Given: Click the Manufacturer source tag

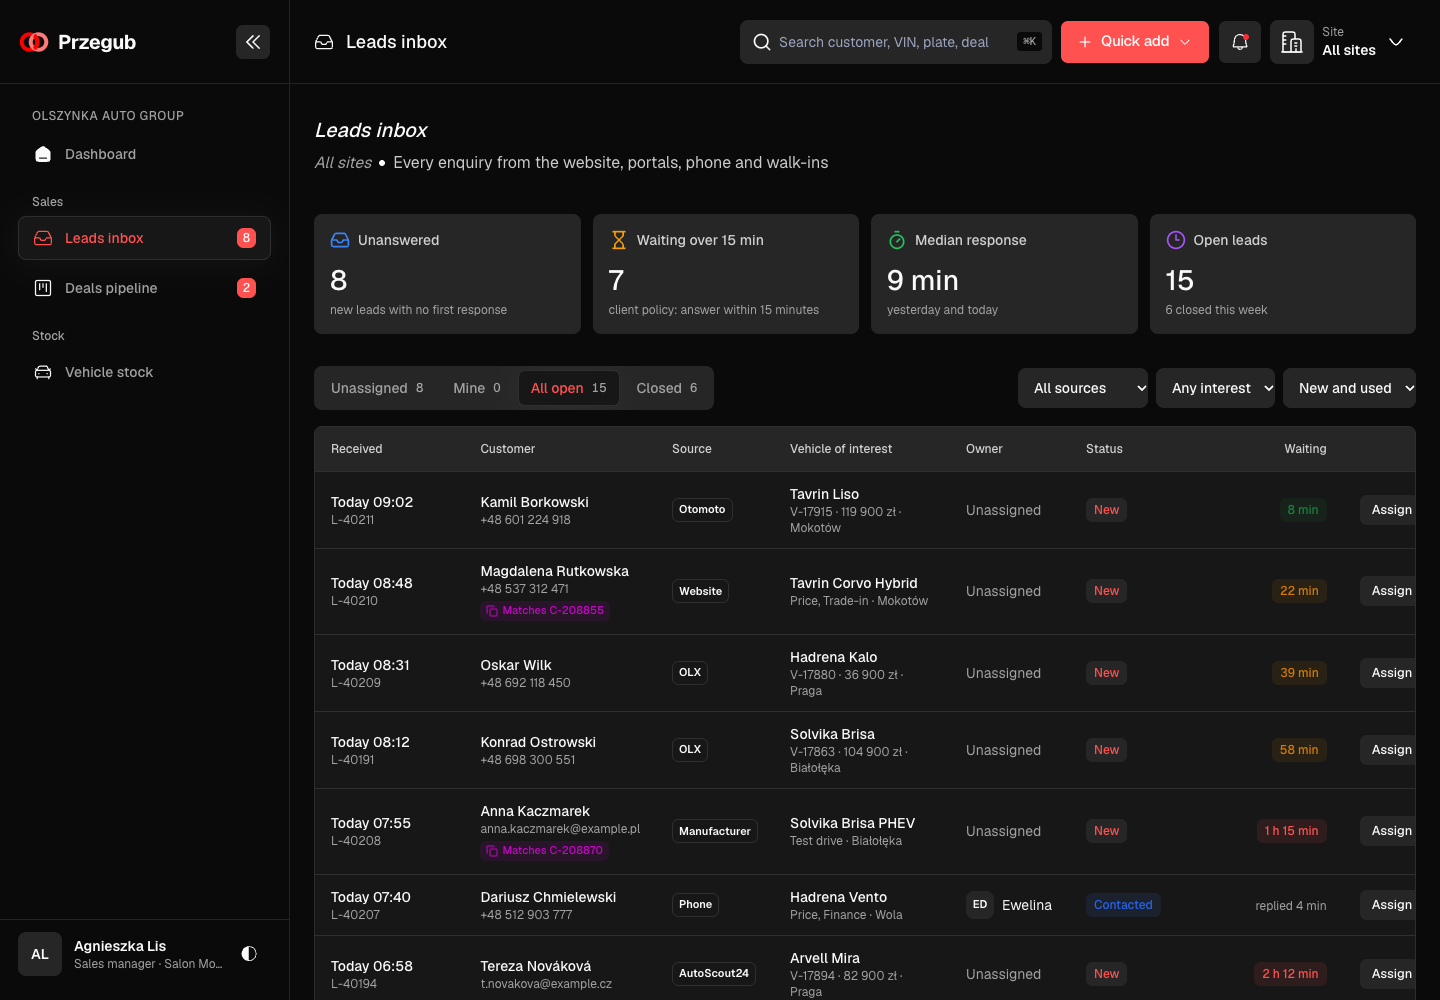Looking at the screenshot, I should coord(715,831).
